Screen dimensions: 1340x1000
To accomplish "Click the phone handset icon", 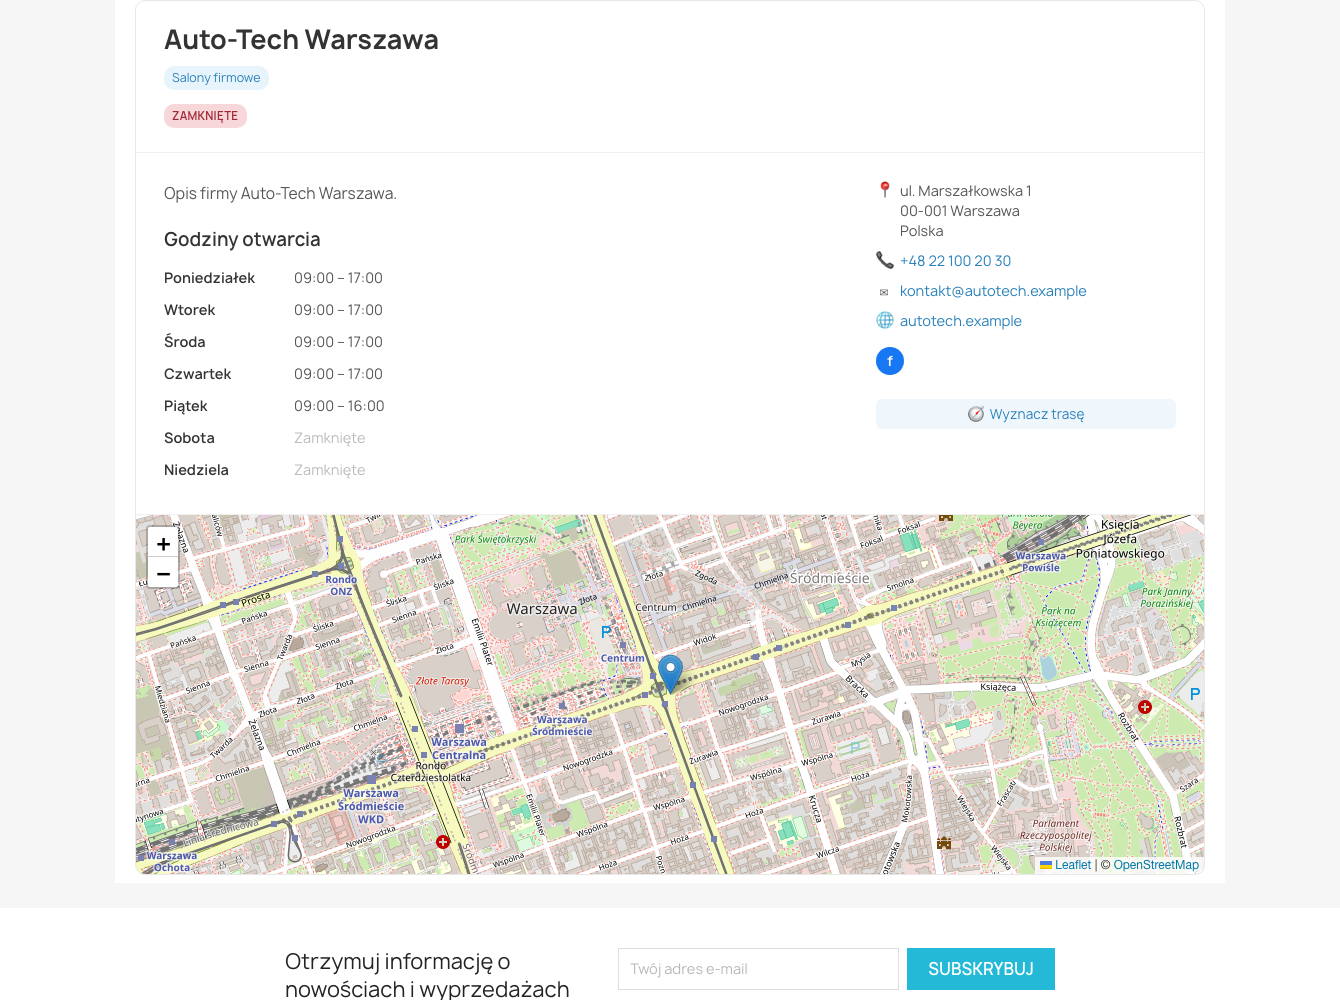I will tap(885, 260).
